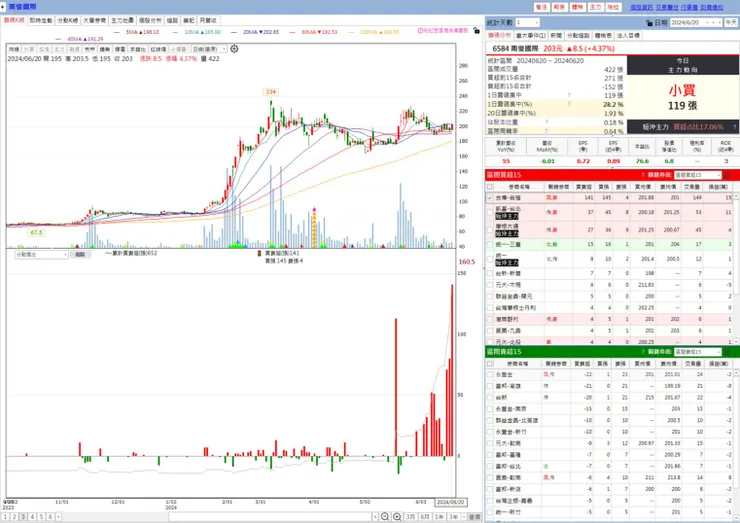Image resolution: width=740 pixels, height=523 pixels.
Task: Open the 法人目標 tab in the right panel
Action: point(629,35)
